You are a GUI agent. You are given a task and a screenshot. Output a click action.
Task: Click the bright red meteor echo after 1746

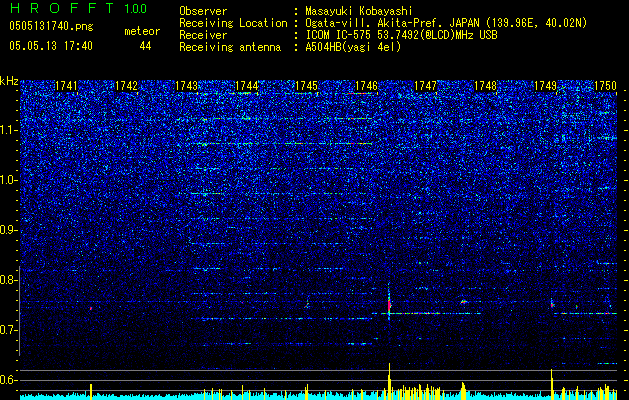click(x=389, y=306)
